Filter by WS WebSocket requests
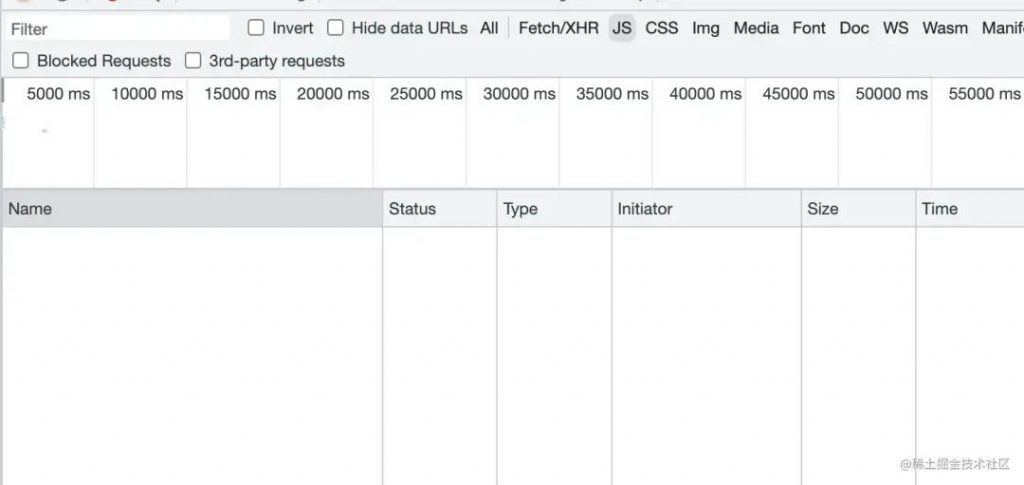The image size is (1024, 485). coord(895,28)
